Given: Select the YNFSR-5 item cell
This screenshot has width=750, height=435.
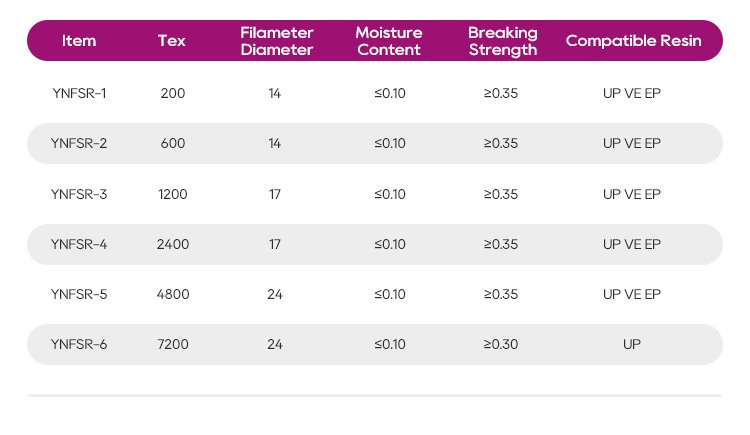Looking at the screenshot, I should [79, 294].
